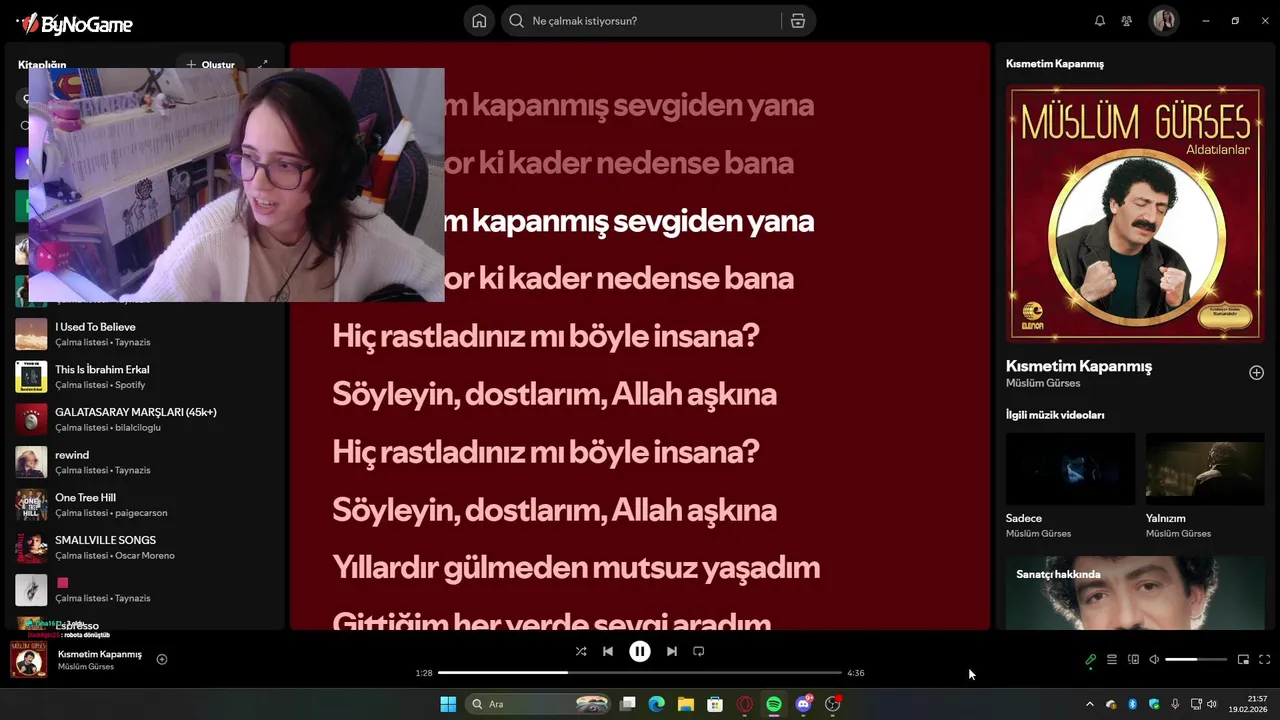Open the 'GALATASARAY MARŞLARI (45k+)' playlist
The height and width of the screenshot is (720, 1280).
pos(144,419)
